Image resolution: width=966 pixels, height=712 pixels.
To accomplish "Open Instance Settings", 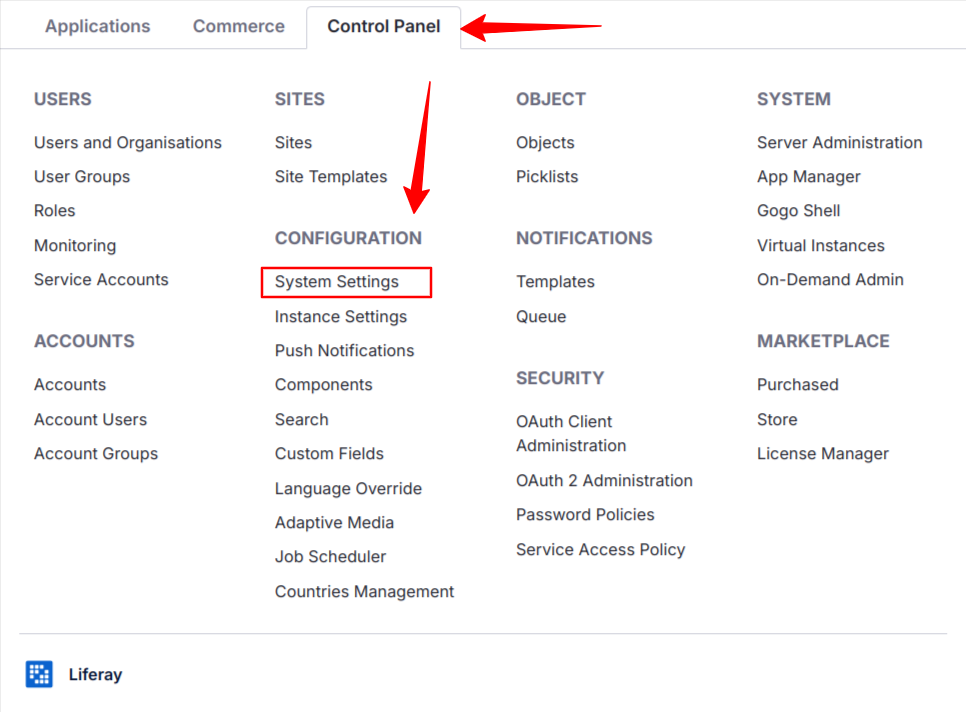I will pos(341,316).
